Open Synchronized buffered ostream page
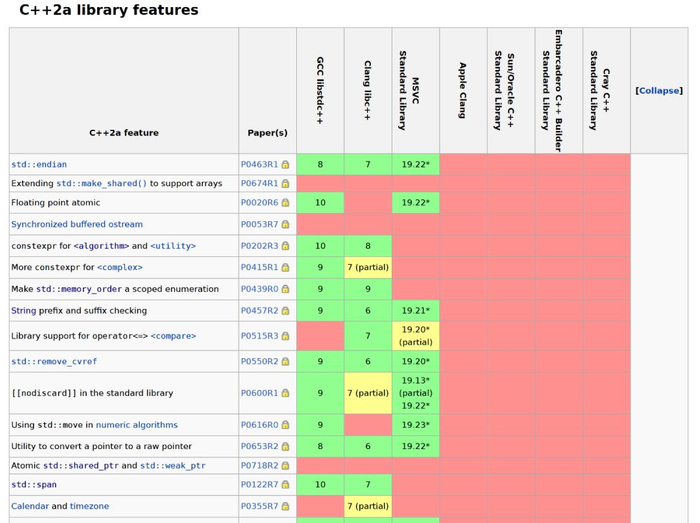This screenshot has height=523, width=700. (77, 225)
